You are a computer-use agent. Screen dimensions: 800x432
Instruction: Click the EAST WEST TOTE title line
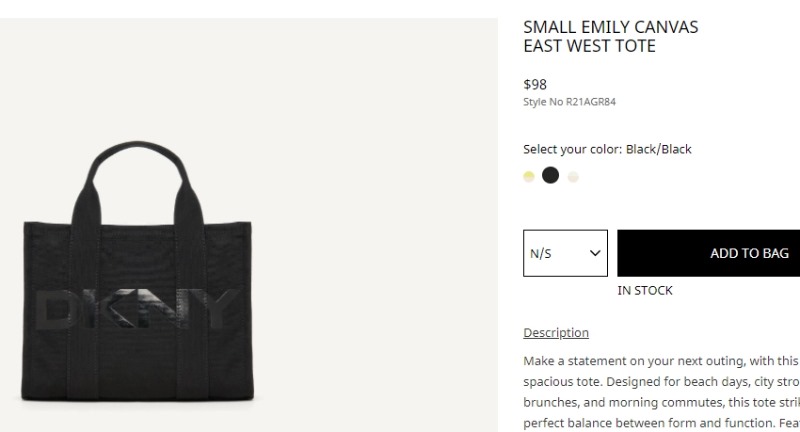pos(589,46)
